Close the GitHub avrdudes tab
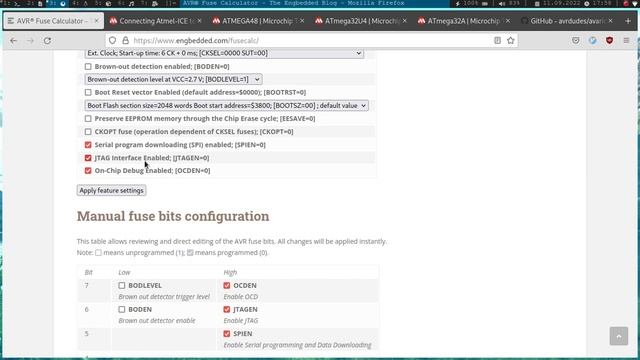 click(x=610, y=21)
